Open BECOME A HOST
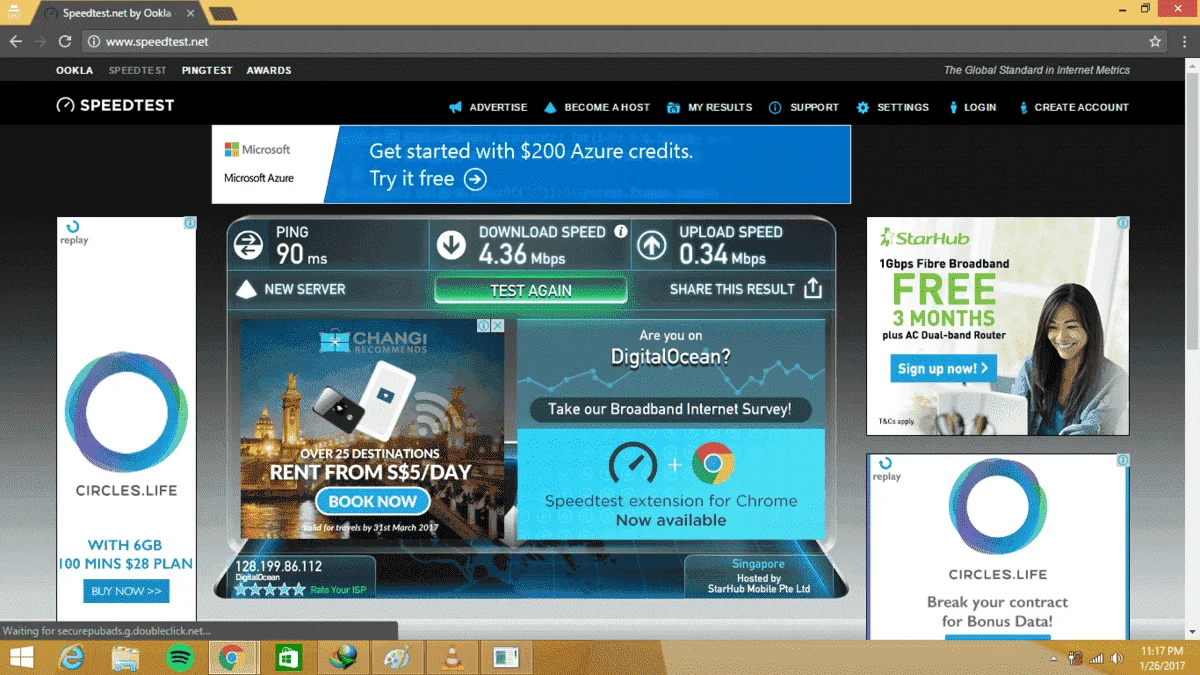 [597, 107]
